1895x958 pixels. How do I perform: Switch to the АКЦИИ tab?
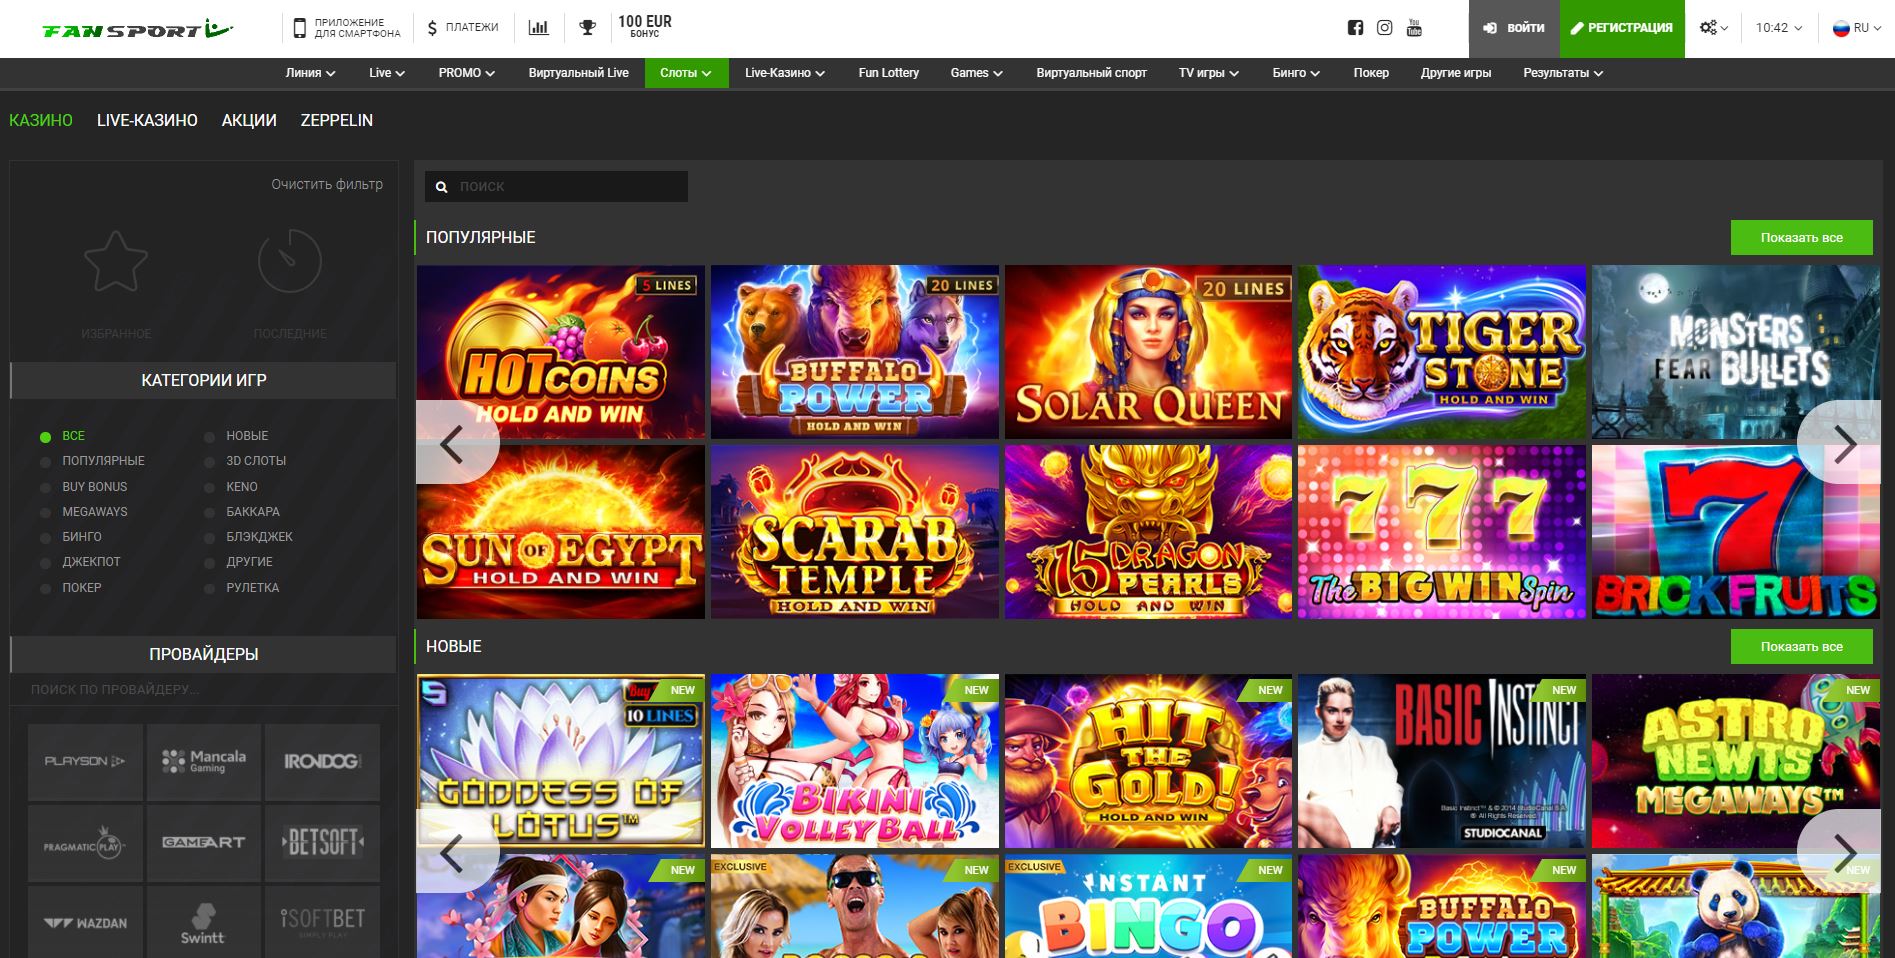click(249, 120)
